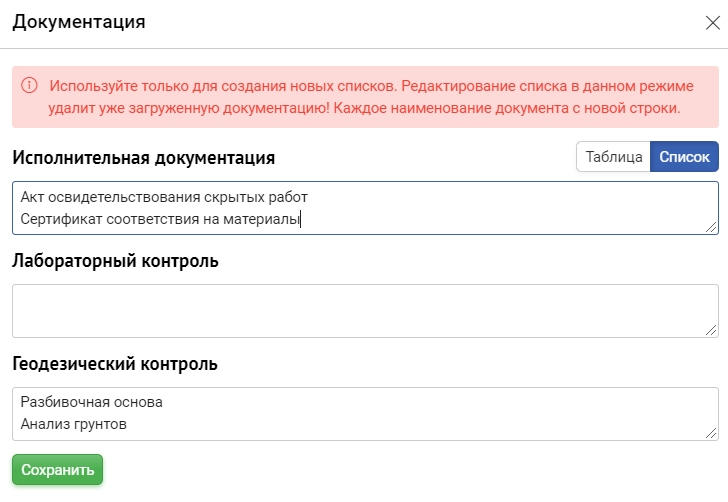Click the Исполнительная документация section heading
Image resolution: width=728 pixels, height=502 pixels.
point(143,158)
